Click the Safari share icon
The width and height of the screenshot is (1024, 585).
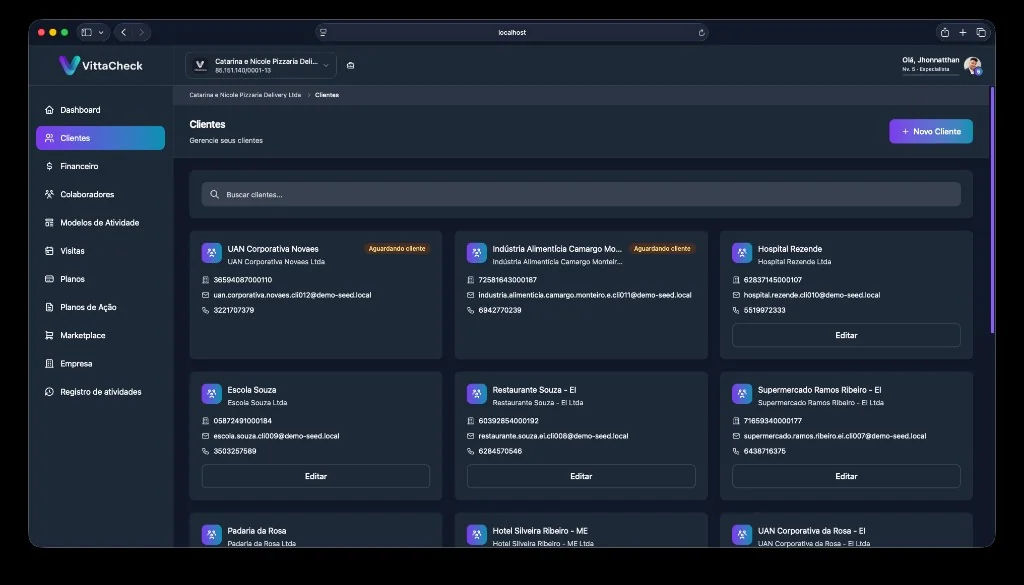[x=944, y=32]
